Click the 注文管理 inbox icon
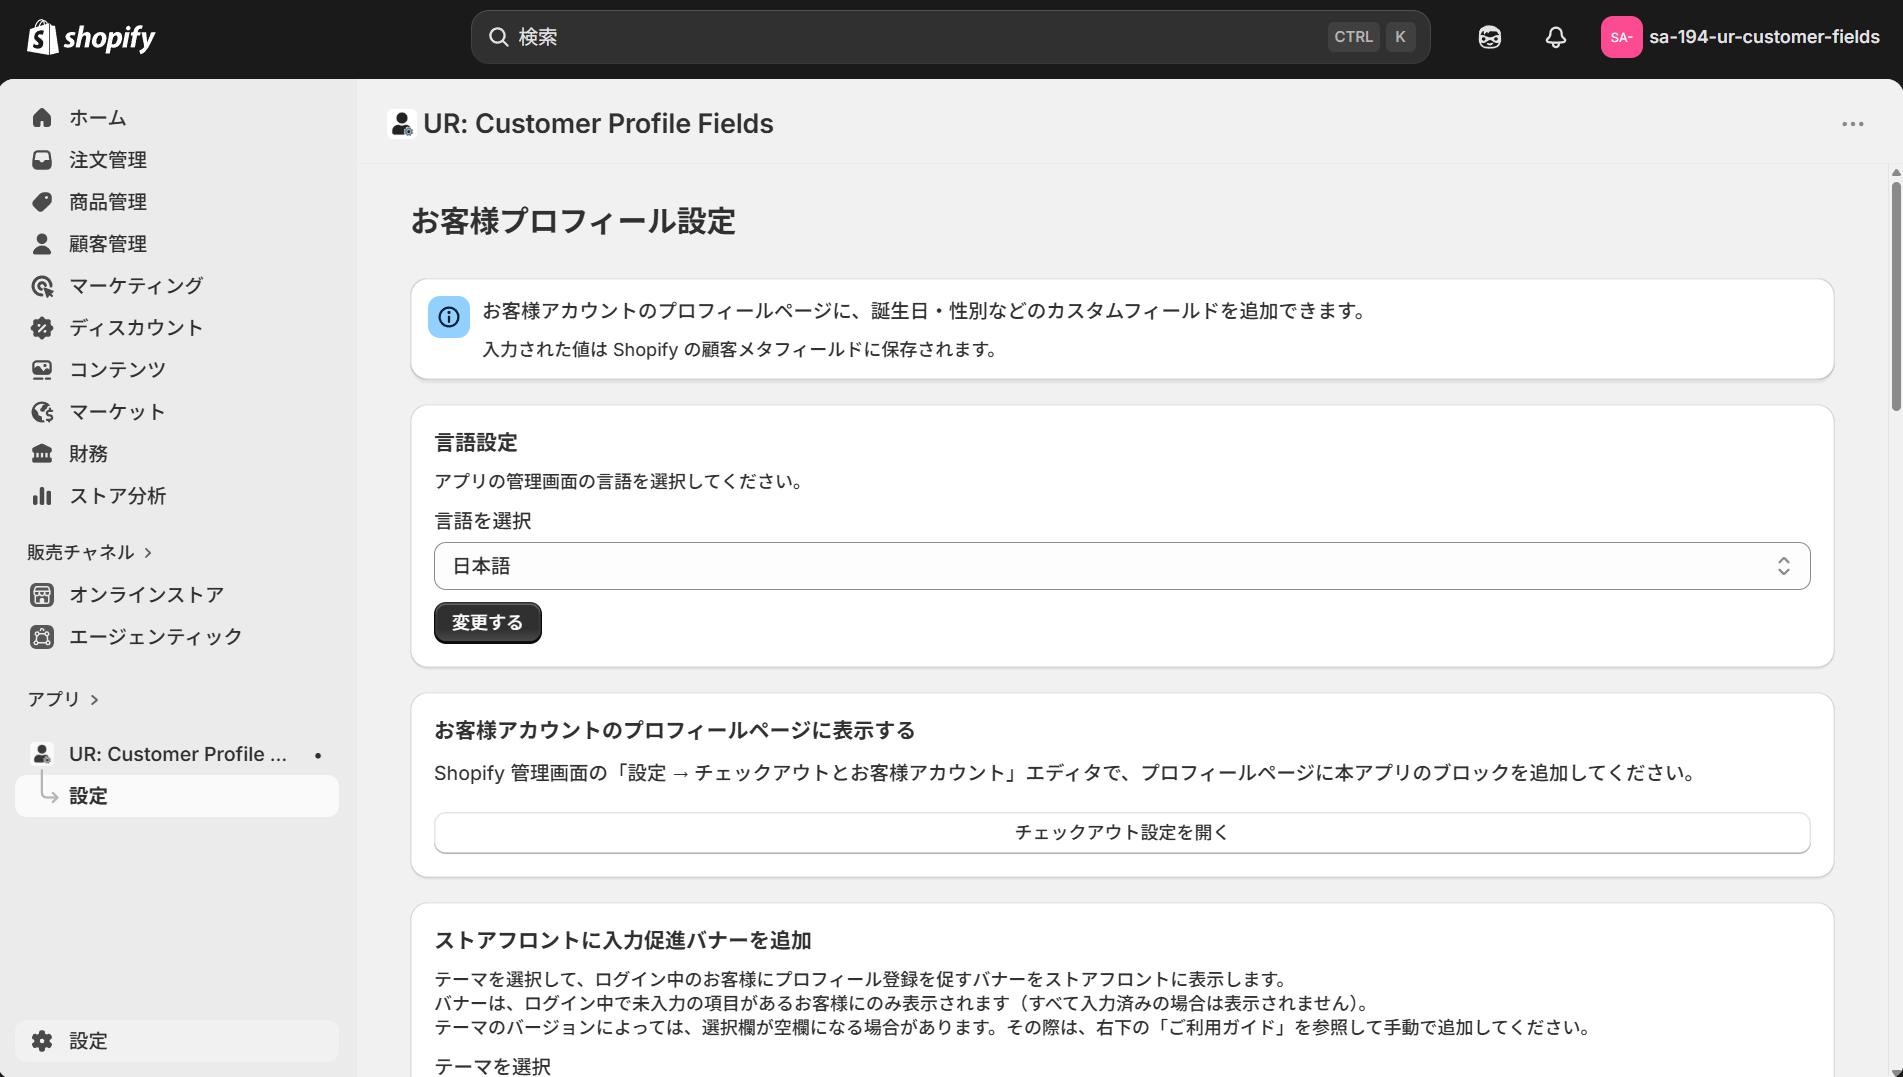 [x=42, y=160]
